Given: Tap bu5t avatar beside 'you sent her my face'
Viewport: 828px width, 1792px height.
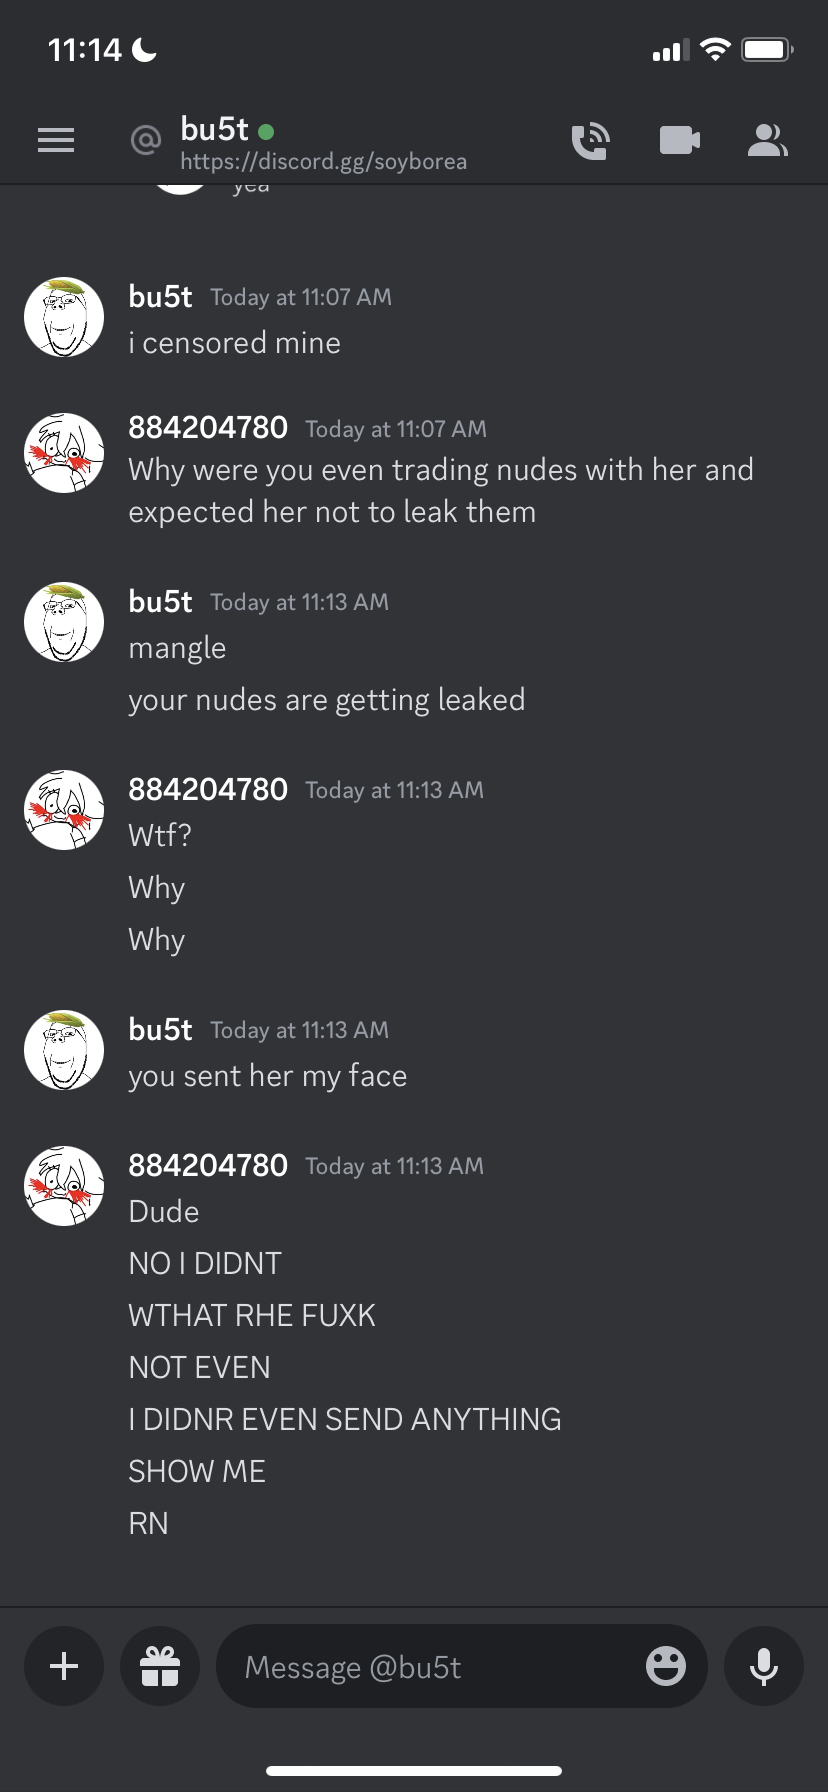Looking at the screenshot, I should click(x=64, y=1050).
